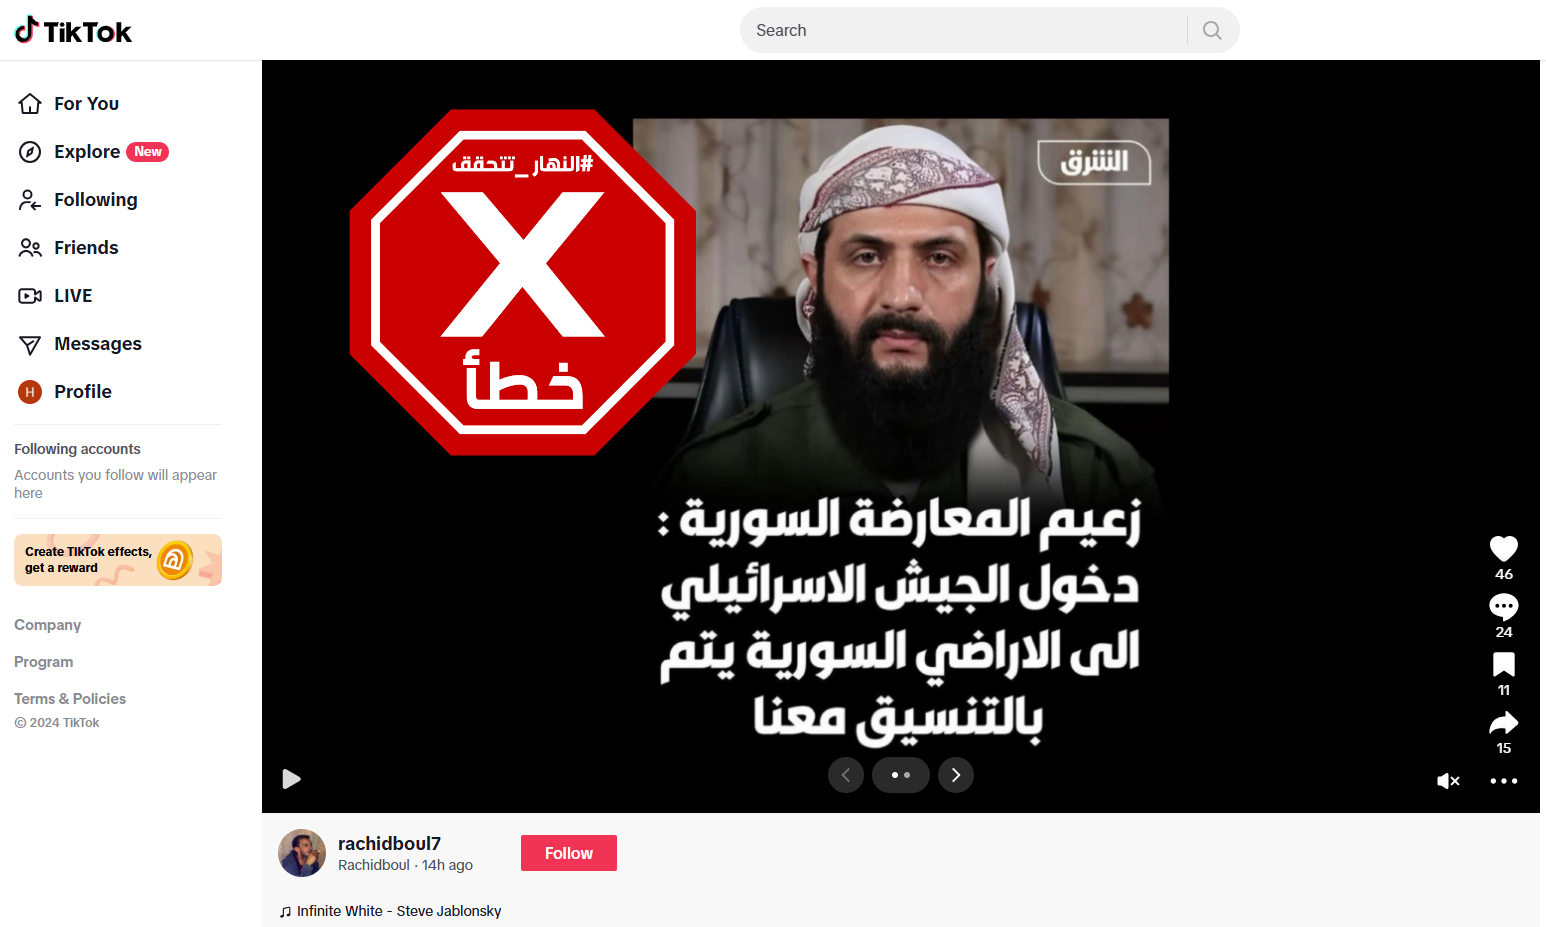
Task: Open comments via speech bubble icon
Action: [1503, 606]
